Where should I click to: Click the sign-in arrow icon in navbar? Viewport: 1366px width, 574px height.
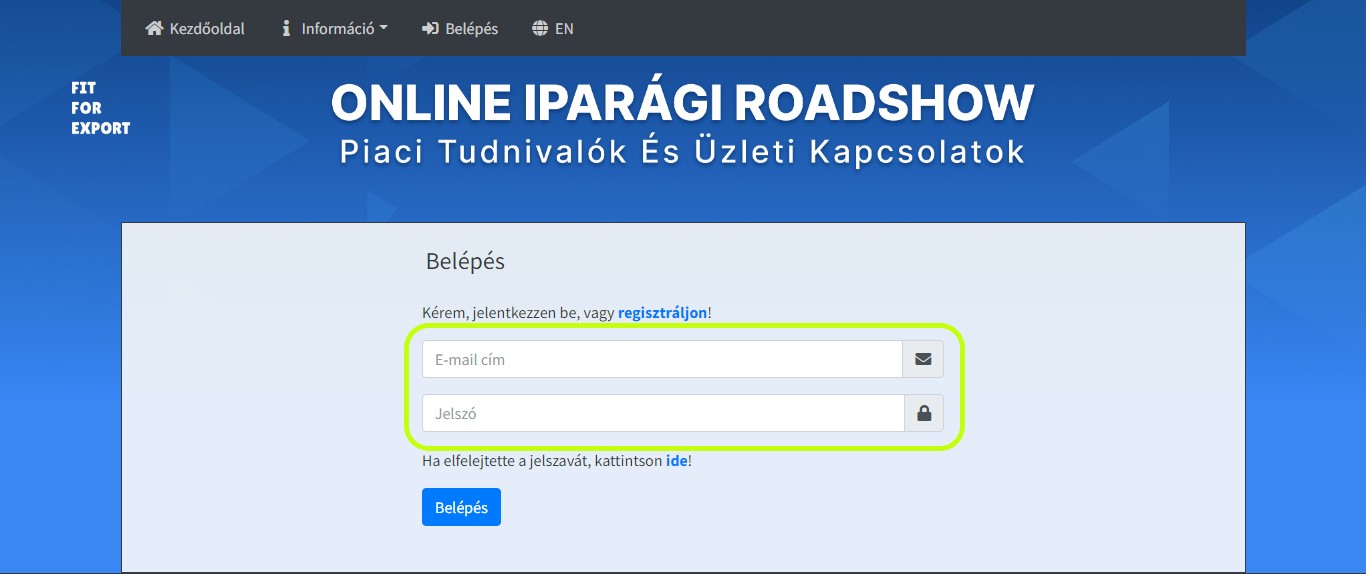tap(430, 28)
